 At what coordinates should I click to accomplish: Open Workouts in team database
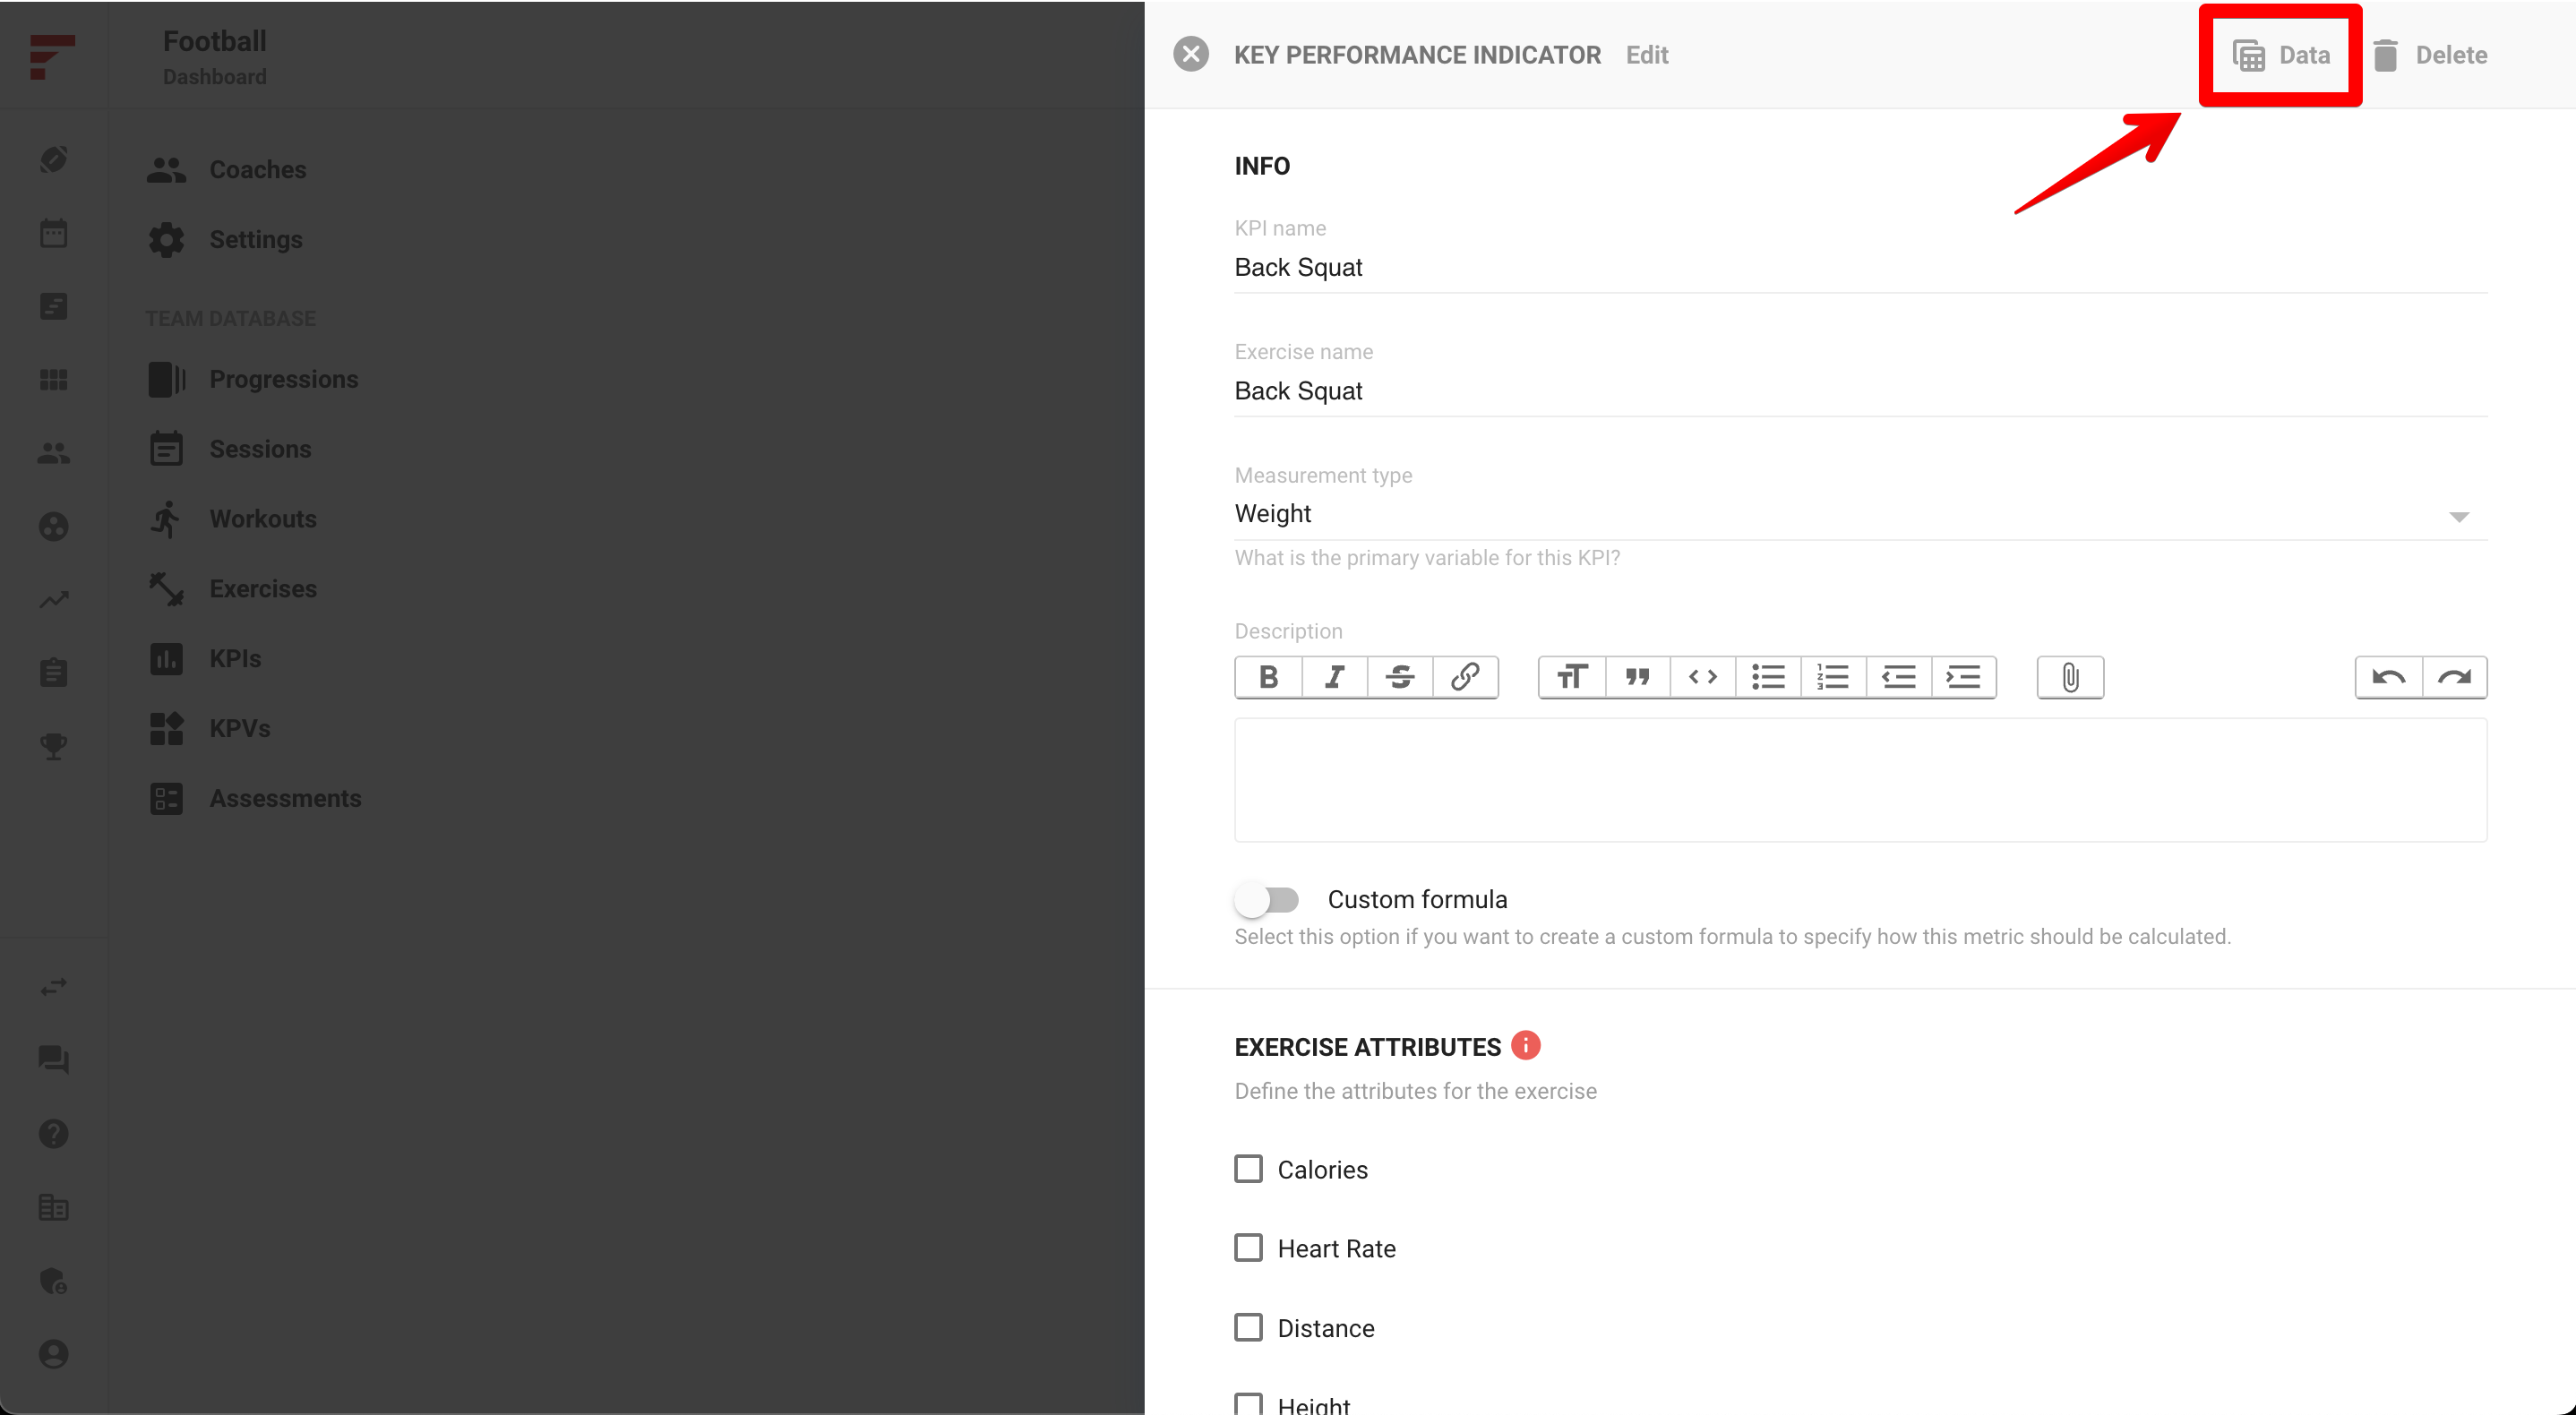click(x=232, y=519)
